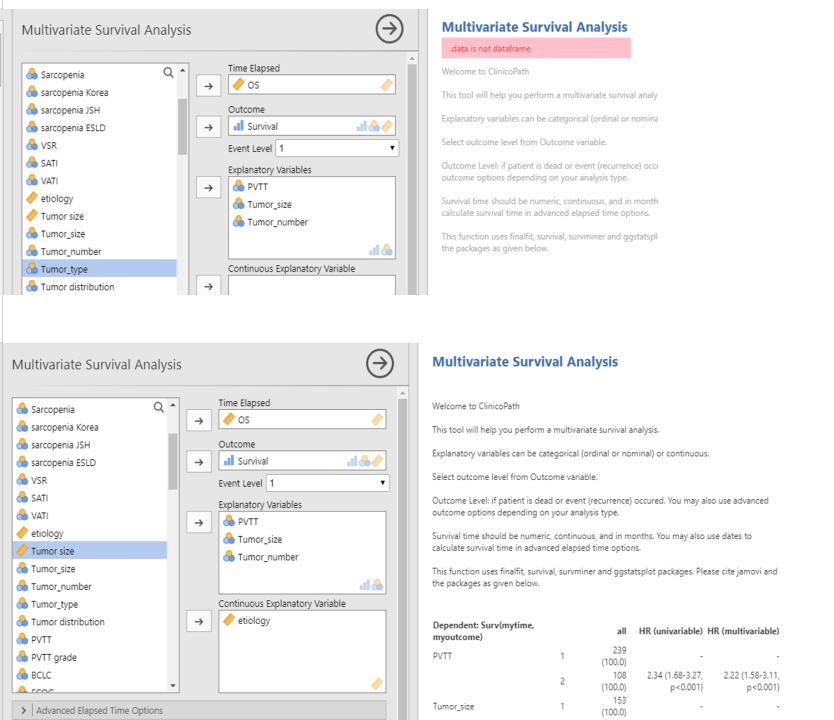
Task: Select Sarcopenia in the top variable list
Action: 99,74
